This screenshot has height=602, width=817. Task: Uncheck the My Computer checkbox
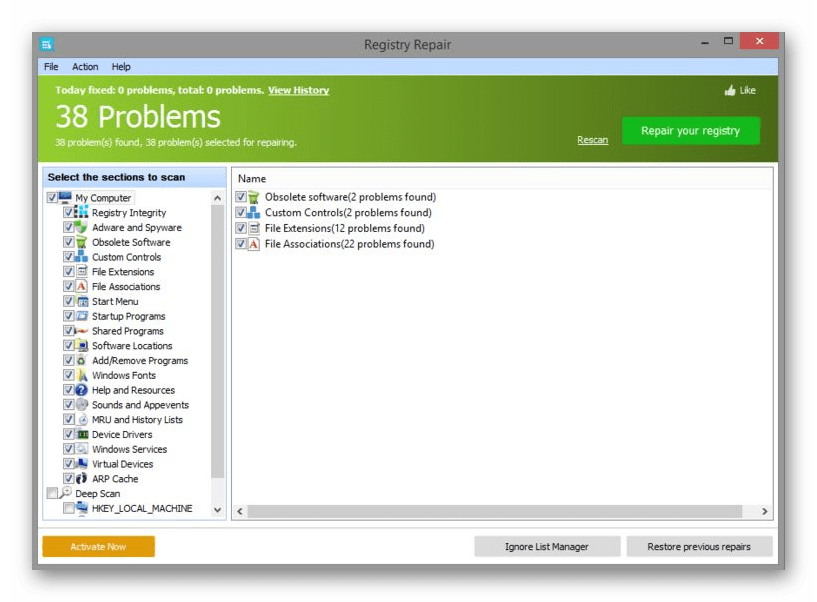[52, 198]
